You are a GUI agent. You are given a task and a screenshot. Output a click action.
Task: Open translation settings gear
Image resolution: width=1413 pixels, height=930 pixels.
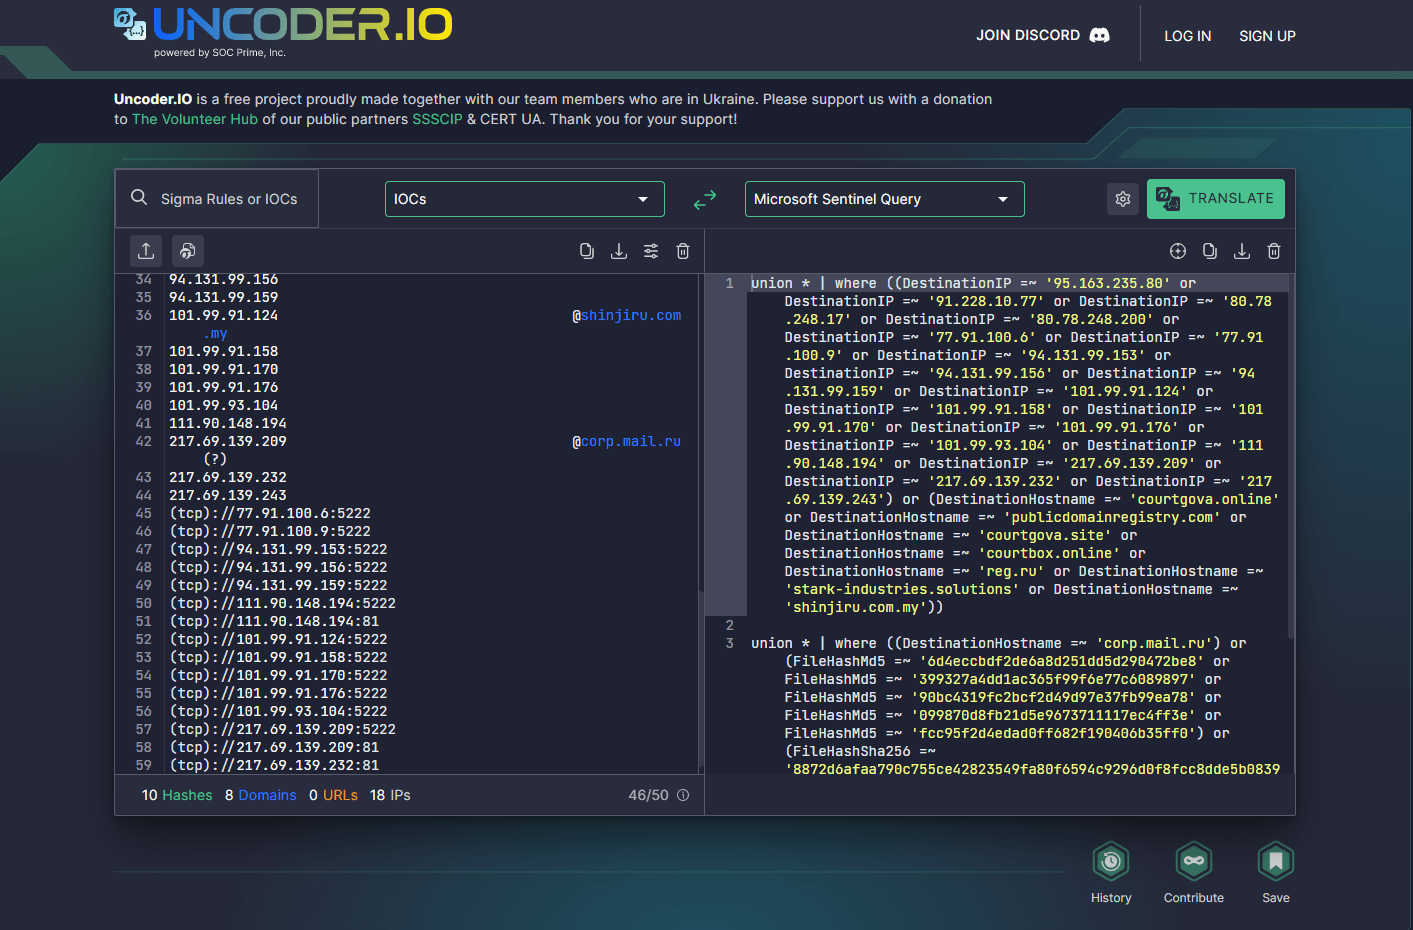[1123, 199]
